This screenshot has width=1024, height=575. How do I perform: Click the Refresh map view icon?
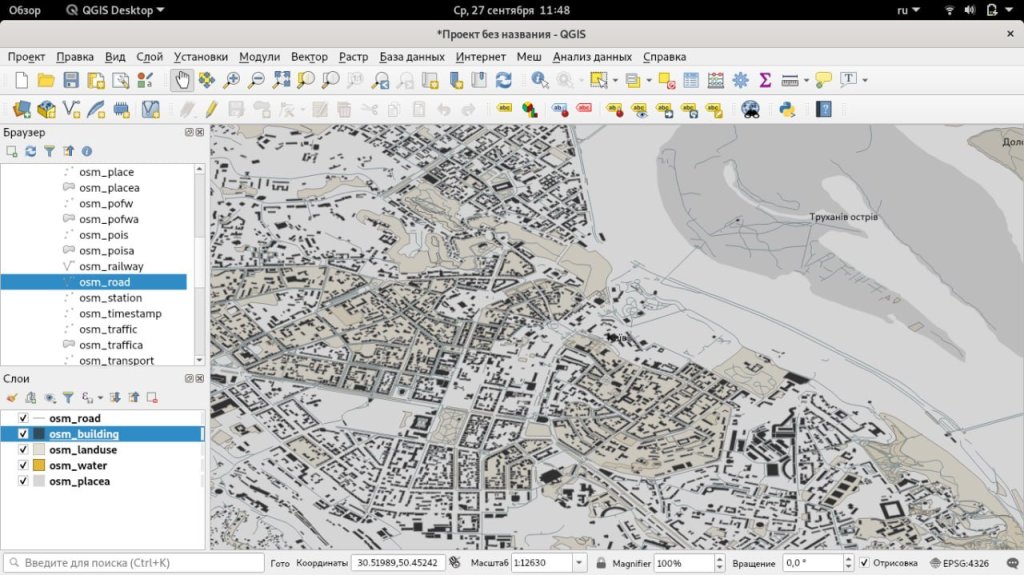click(x=504, y=80)
